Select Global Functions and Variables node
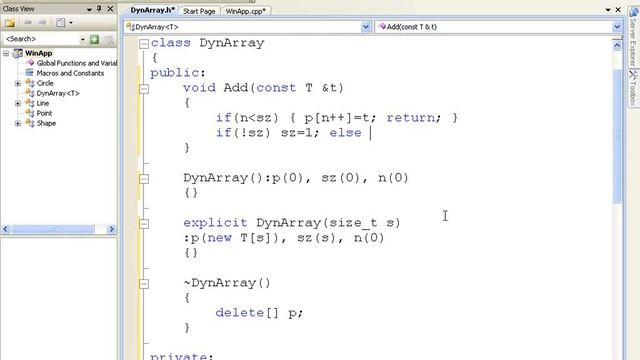 click(77, 63)
